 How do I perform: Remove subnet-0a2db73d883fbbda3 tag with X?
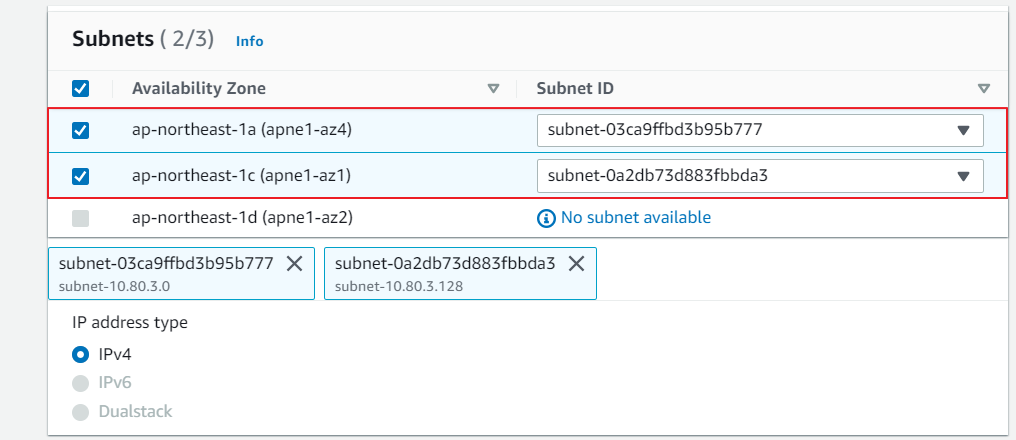click(x=576, y=263)
